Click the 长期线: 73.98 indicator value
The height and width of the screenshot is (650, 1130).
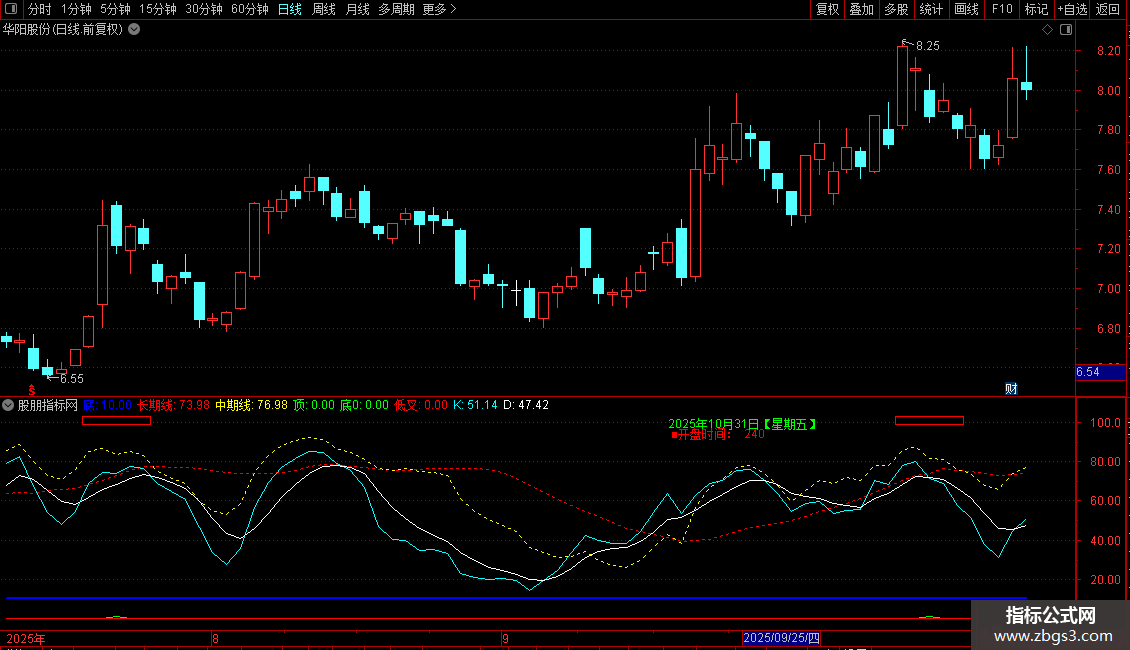tap(173, 405)
